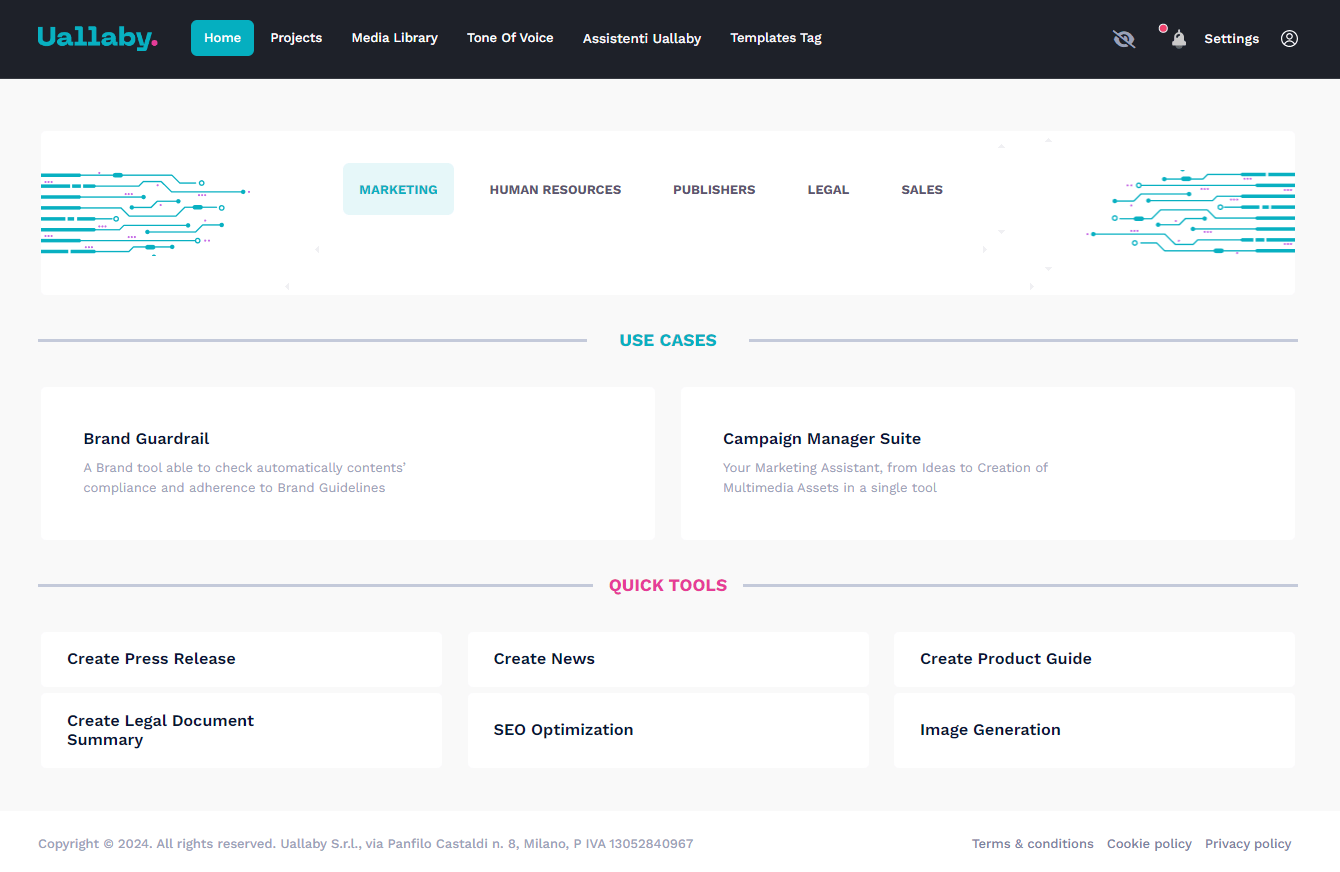Screen dimensions: 1340x872
Task: Open the user profile icon
Action: coord(1289,39)
